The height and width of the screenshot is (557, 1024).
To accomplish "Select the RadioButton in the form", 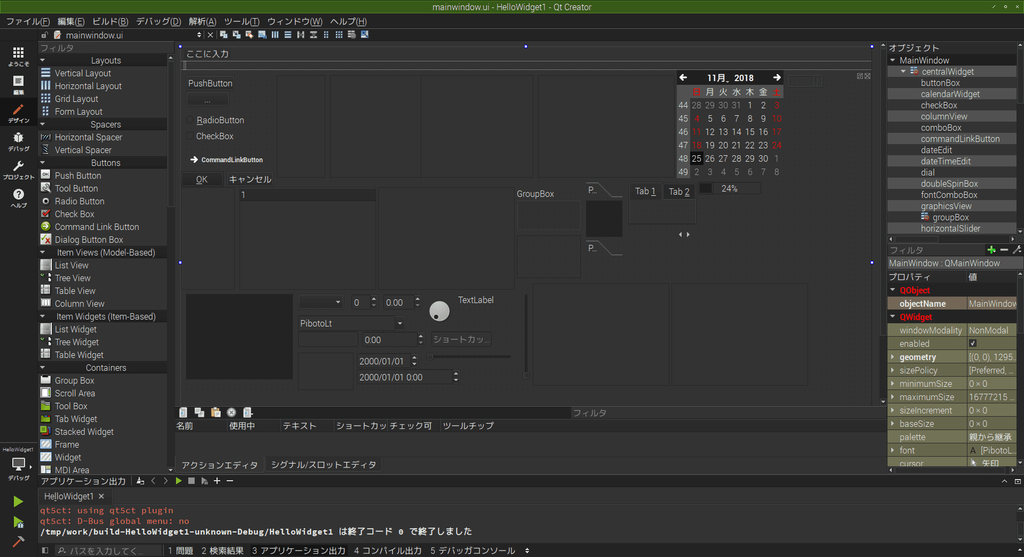I will pyautogui.click(x=215, y=120).
